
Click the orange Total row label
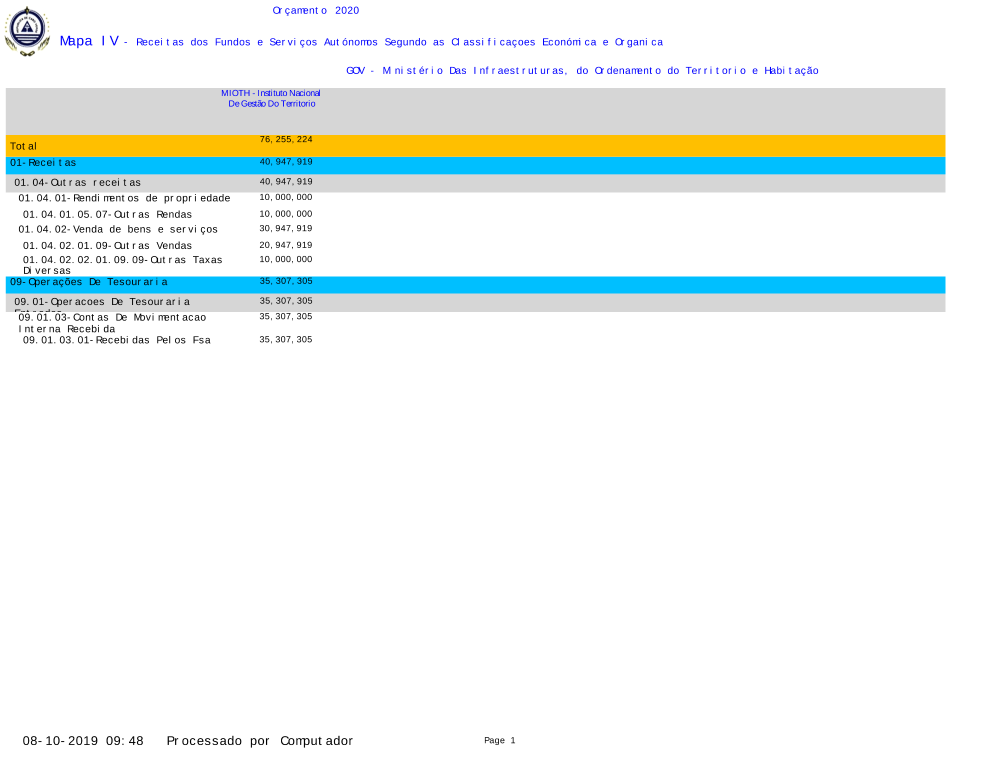click(24, 146)
